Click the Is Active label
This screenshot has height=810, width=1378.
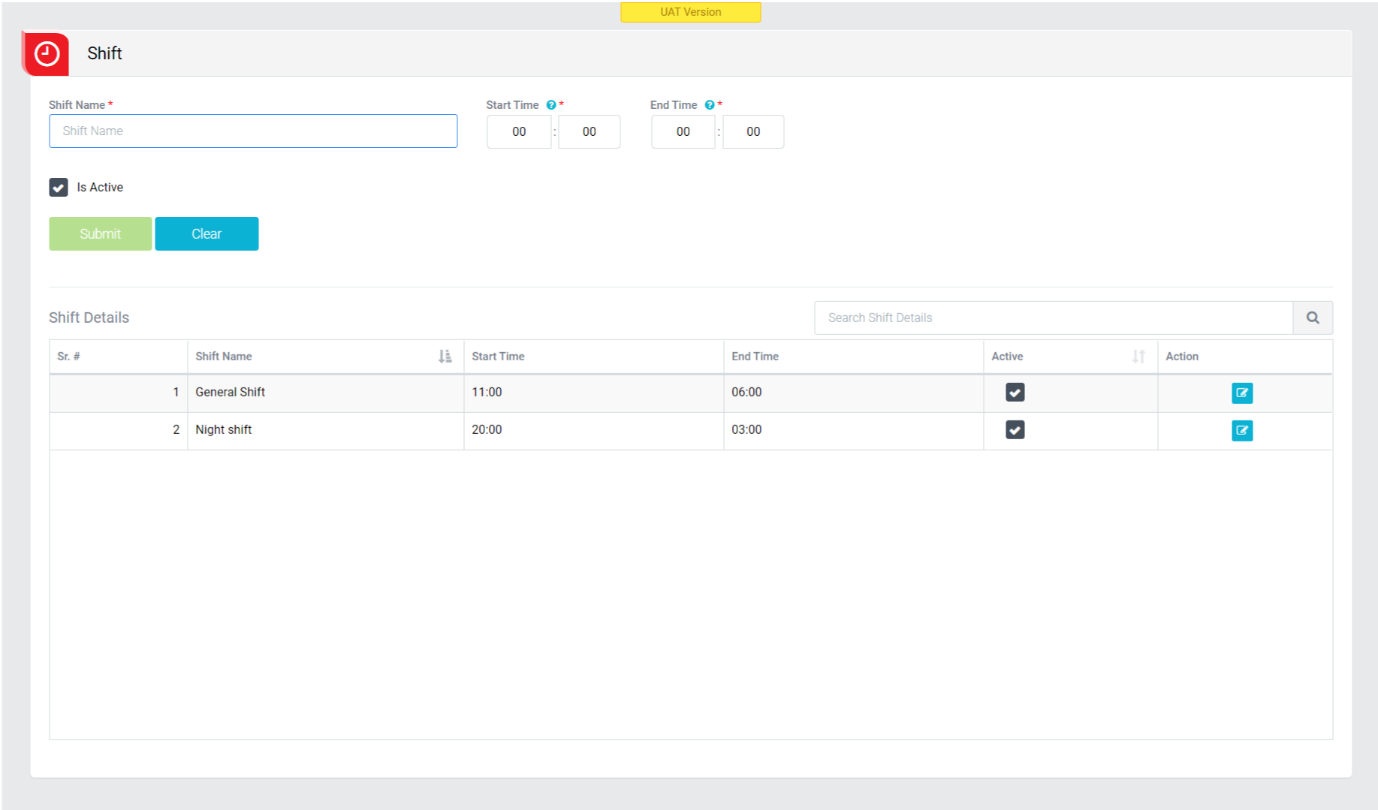(x=100, y=187)
